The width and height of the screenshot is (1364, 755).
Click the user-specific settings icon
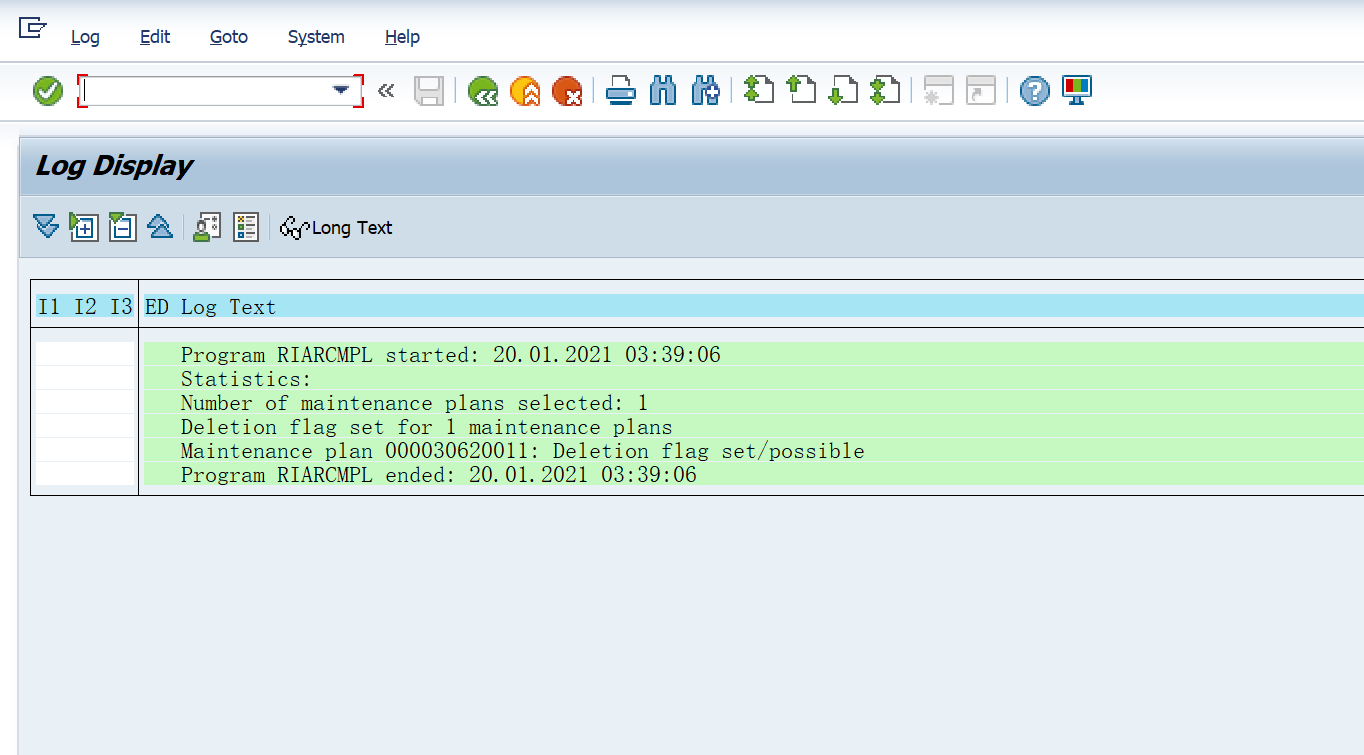point(207,227)
